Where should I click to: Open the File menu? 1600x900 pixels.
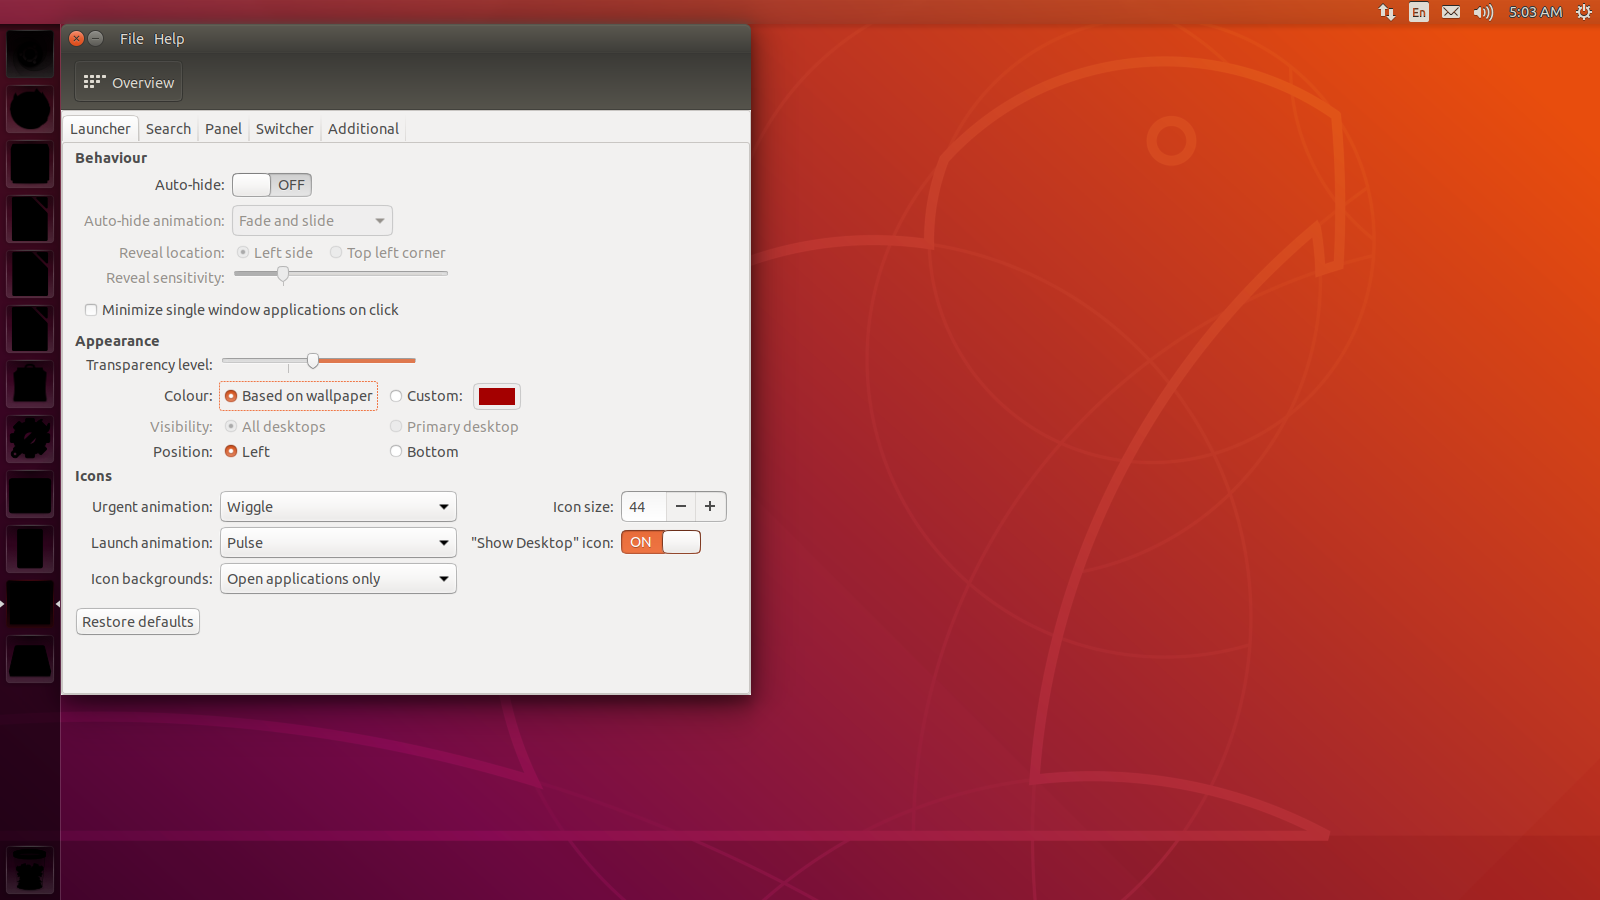pyautogui.click(x=131, y=38)
